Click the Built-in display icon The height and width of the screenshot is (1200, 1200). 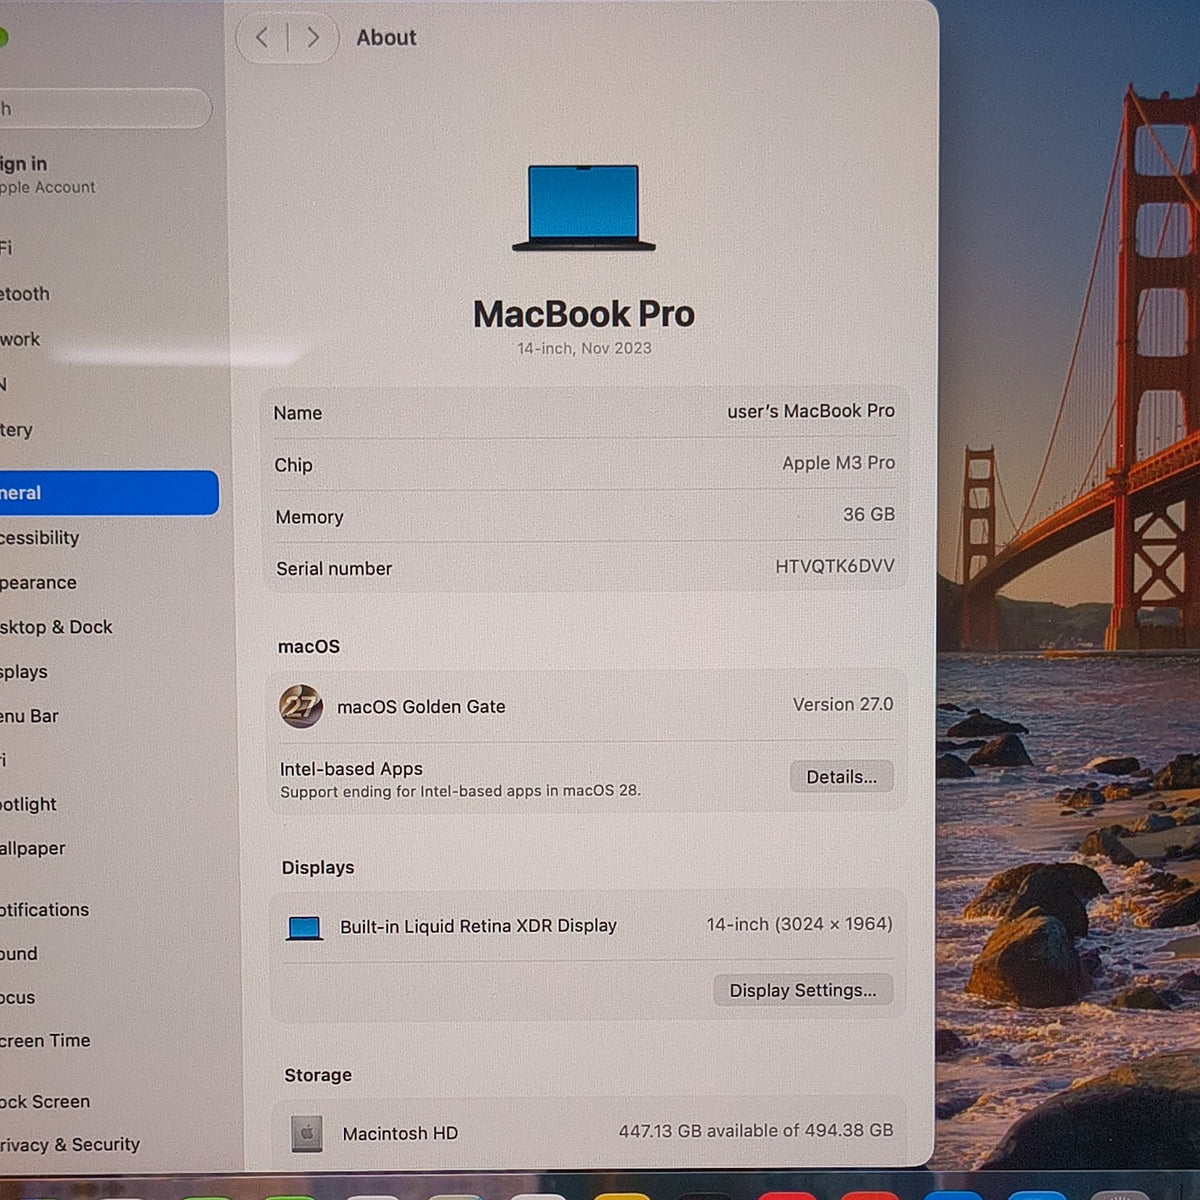tap(304, 929)
